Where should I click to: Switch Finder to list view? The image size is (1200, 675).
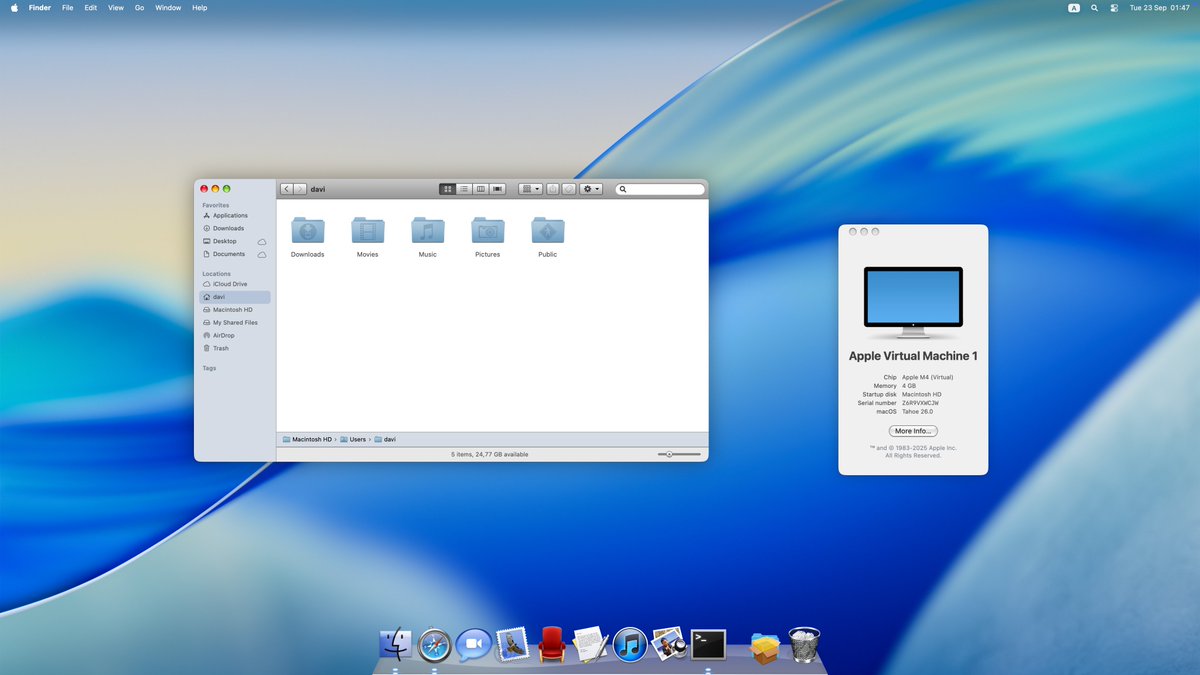click(464, 189)
